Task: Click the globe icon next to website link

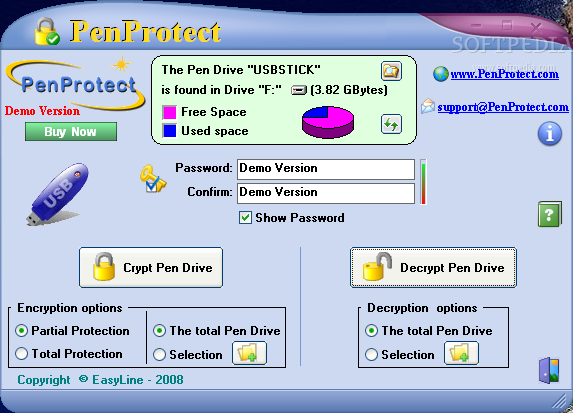Action: coord(441,74)
